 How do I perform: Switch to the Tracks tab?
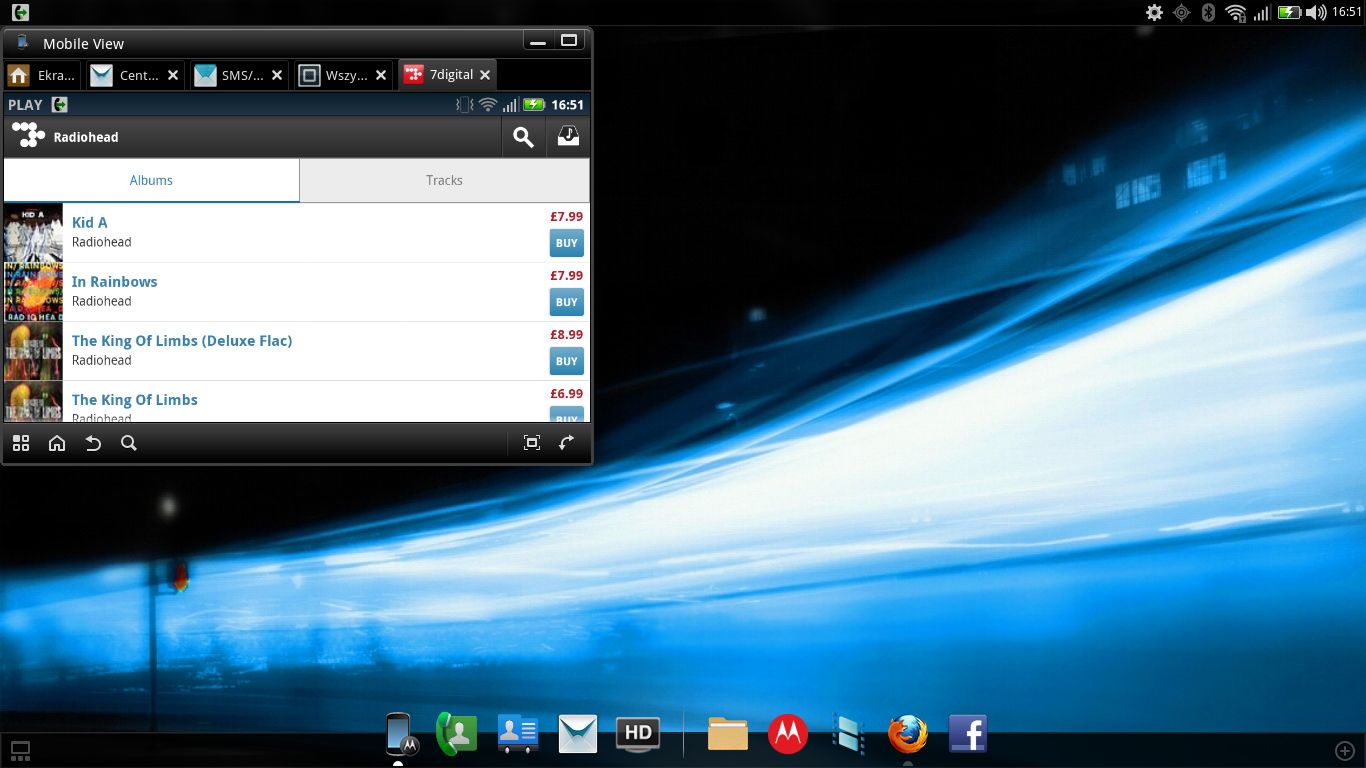(444, 180)
